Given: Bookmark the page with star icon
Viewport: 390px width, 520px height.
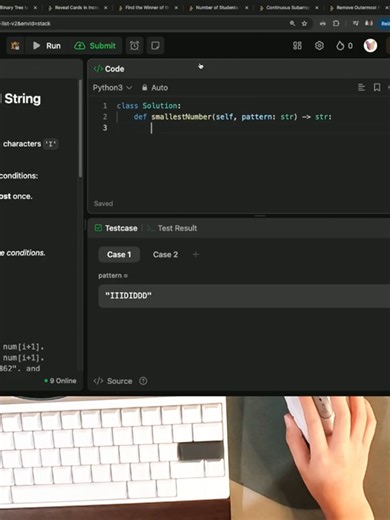Looking at the screenshot, I should click(304, 23).
